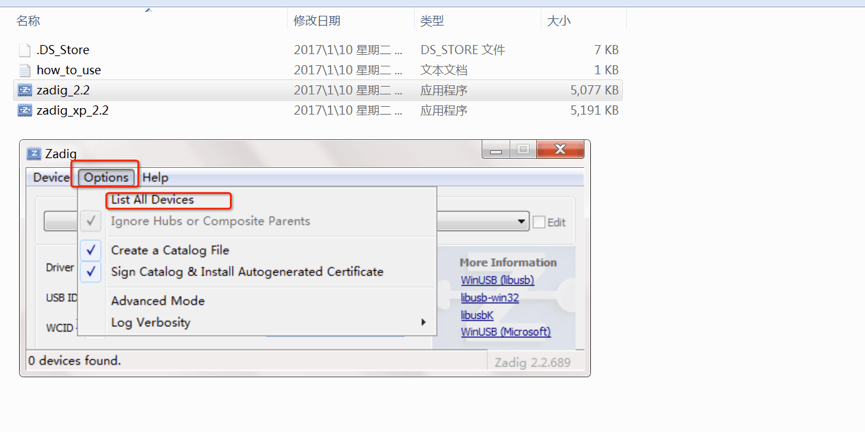Click the 0 devices found status text
This screenshot has width=865, height=432.
point(74,361)
